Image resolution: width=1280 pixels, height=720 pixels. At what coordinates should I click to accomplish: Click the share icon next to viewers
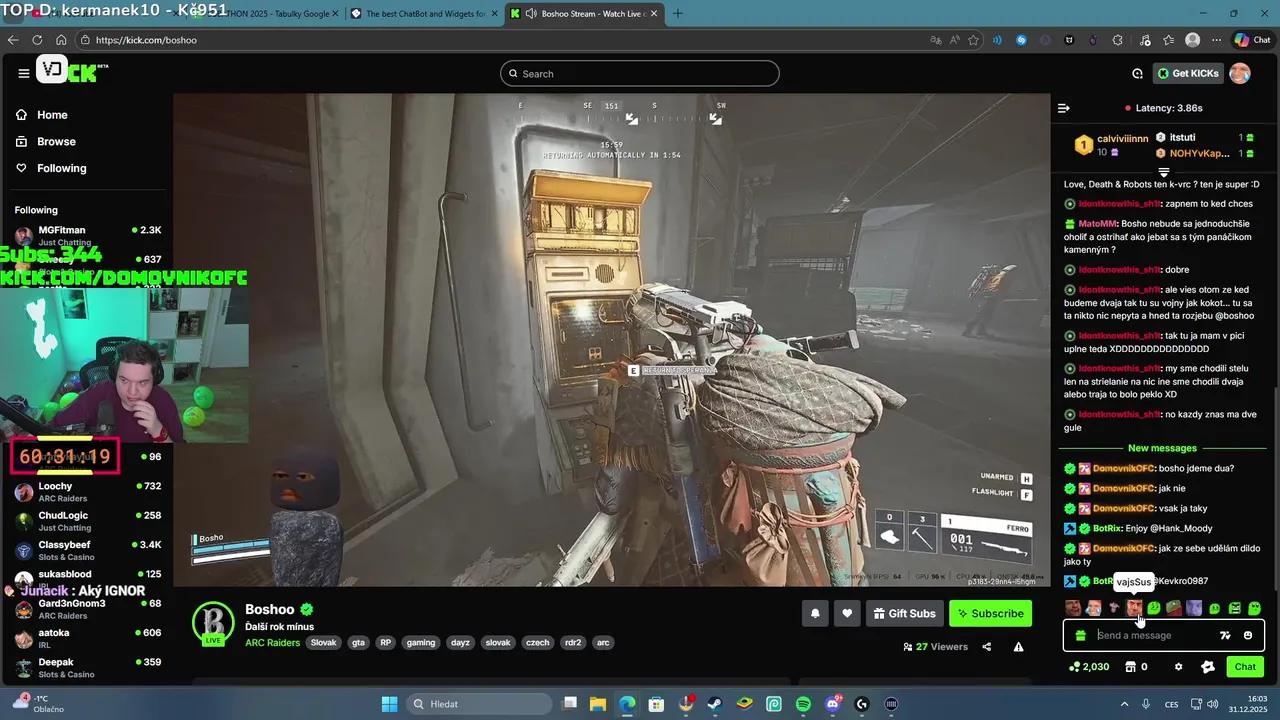[986, 647]
